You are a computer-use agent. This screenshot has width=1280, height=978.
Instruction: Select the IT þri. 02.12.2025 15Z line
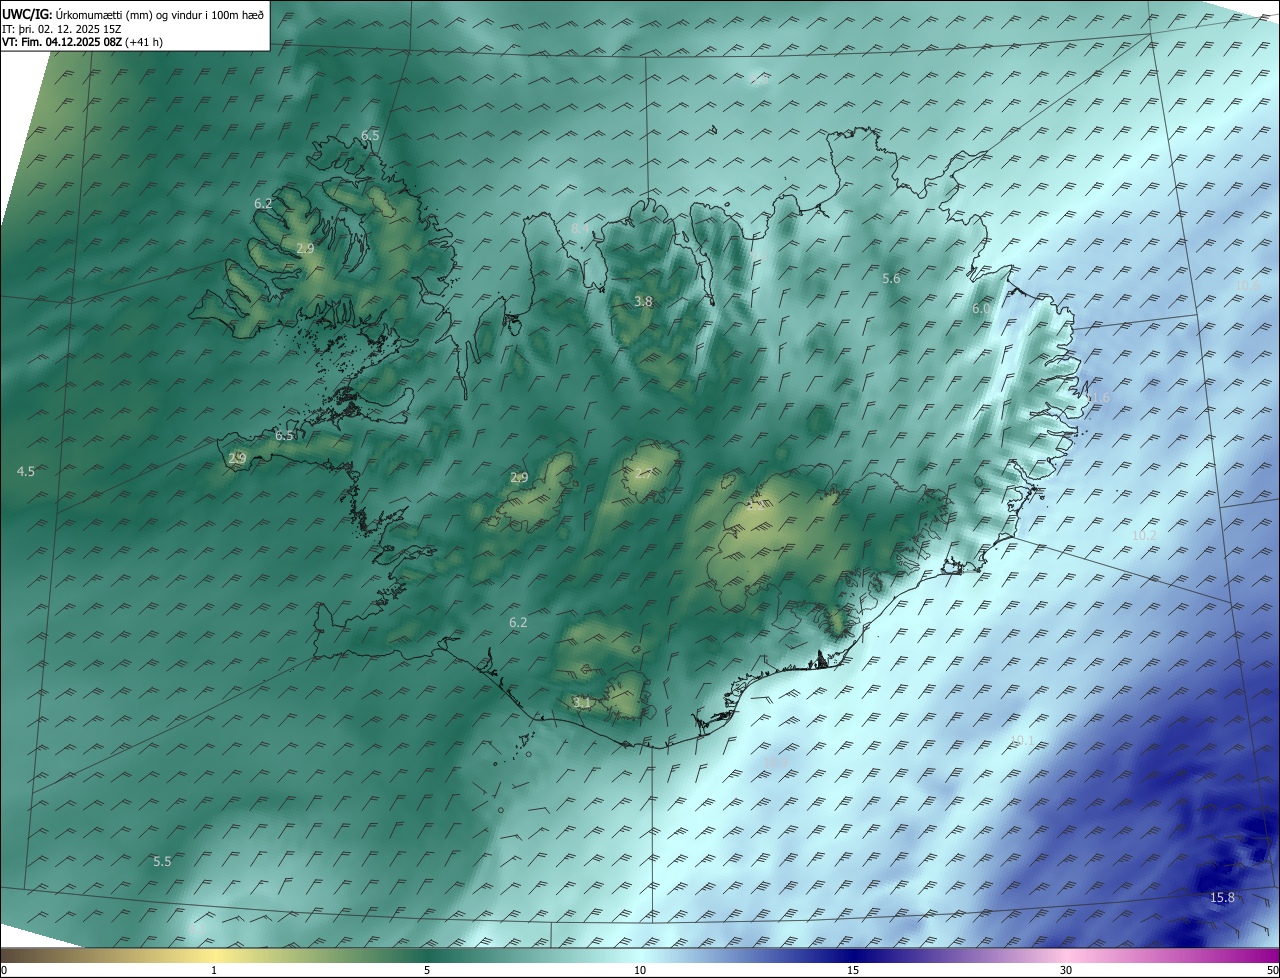(62, 29)
